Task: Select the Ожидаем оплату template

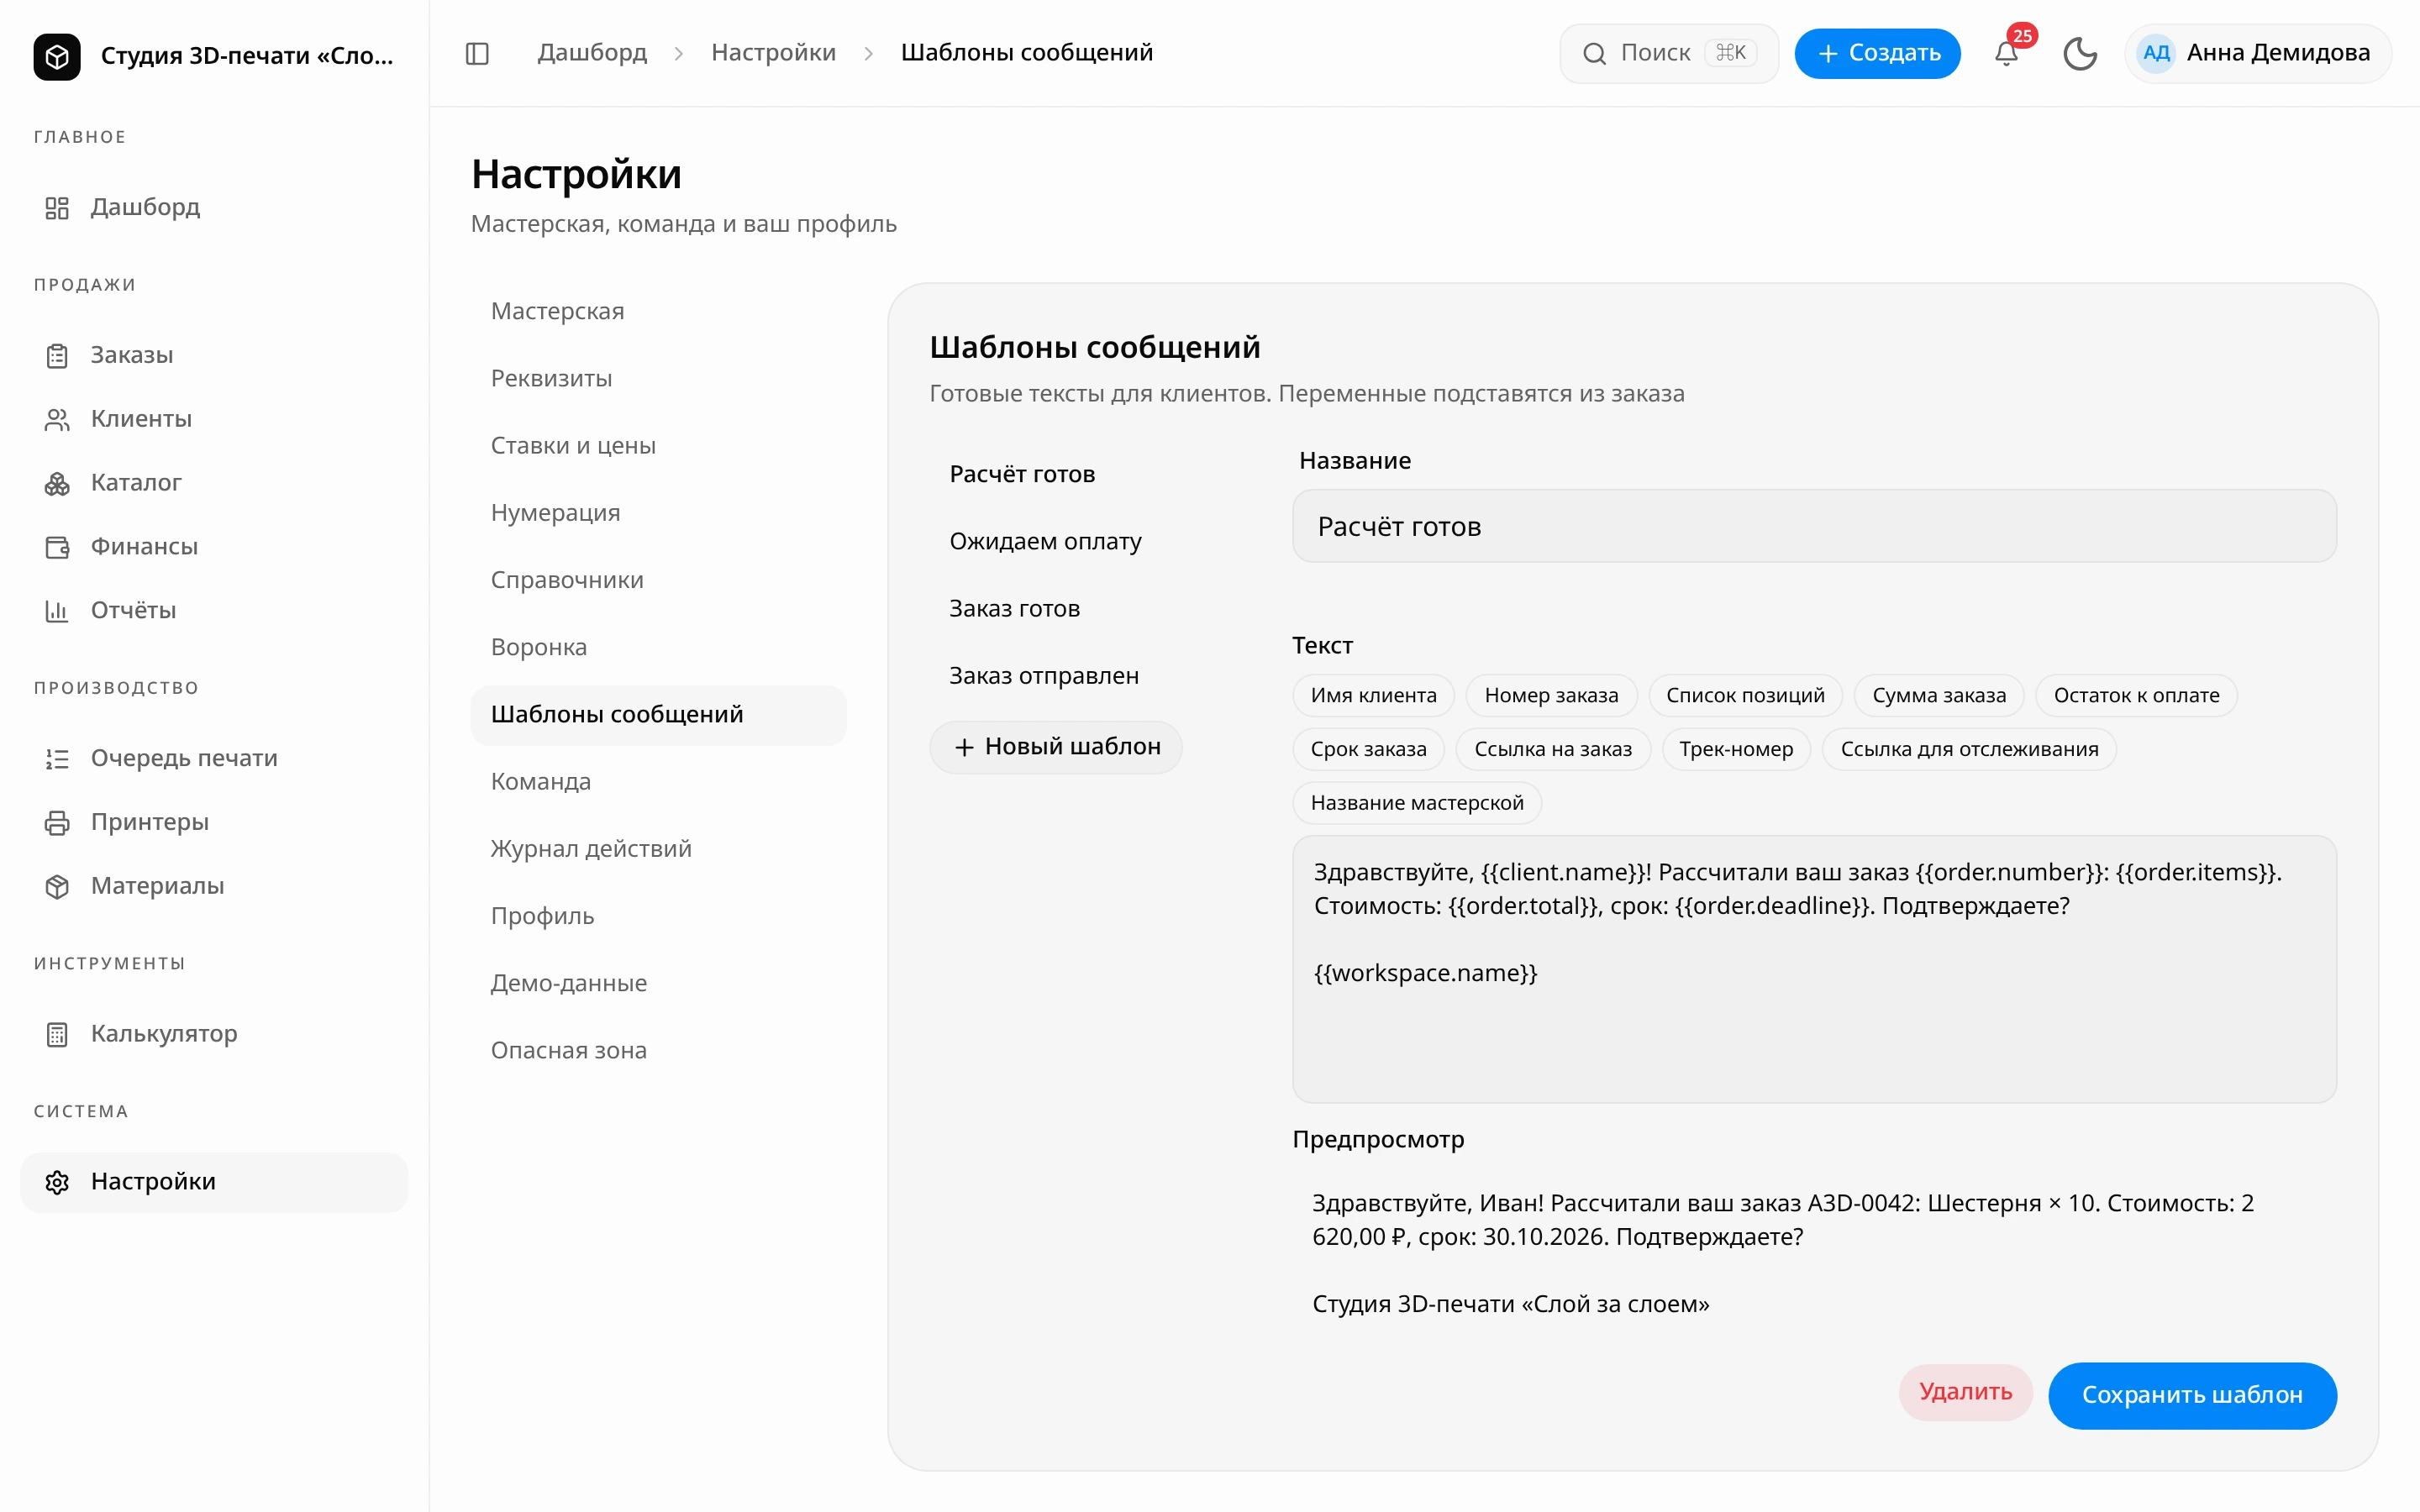Action: (x=1045, y=541)
